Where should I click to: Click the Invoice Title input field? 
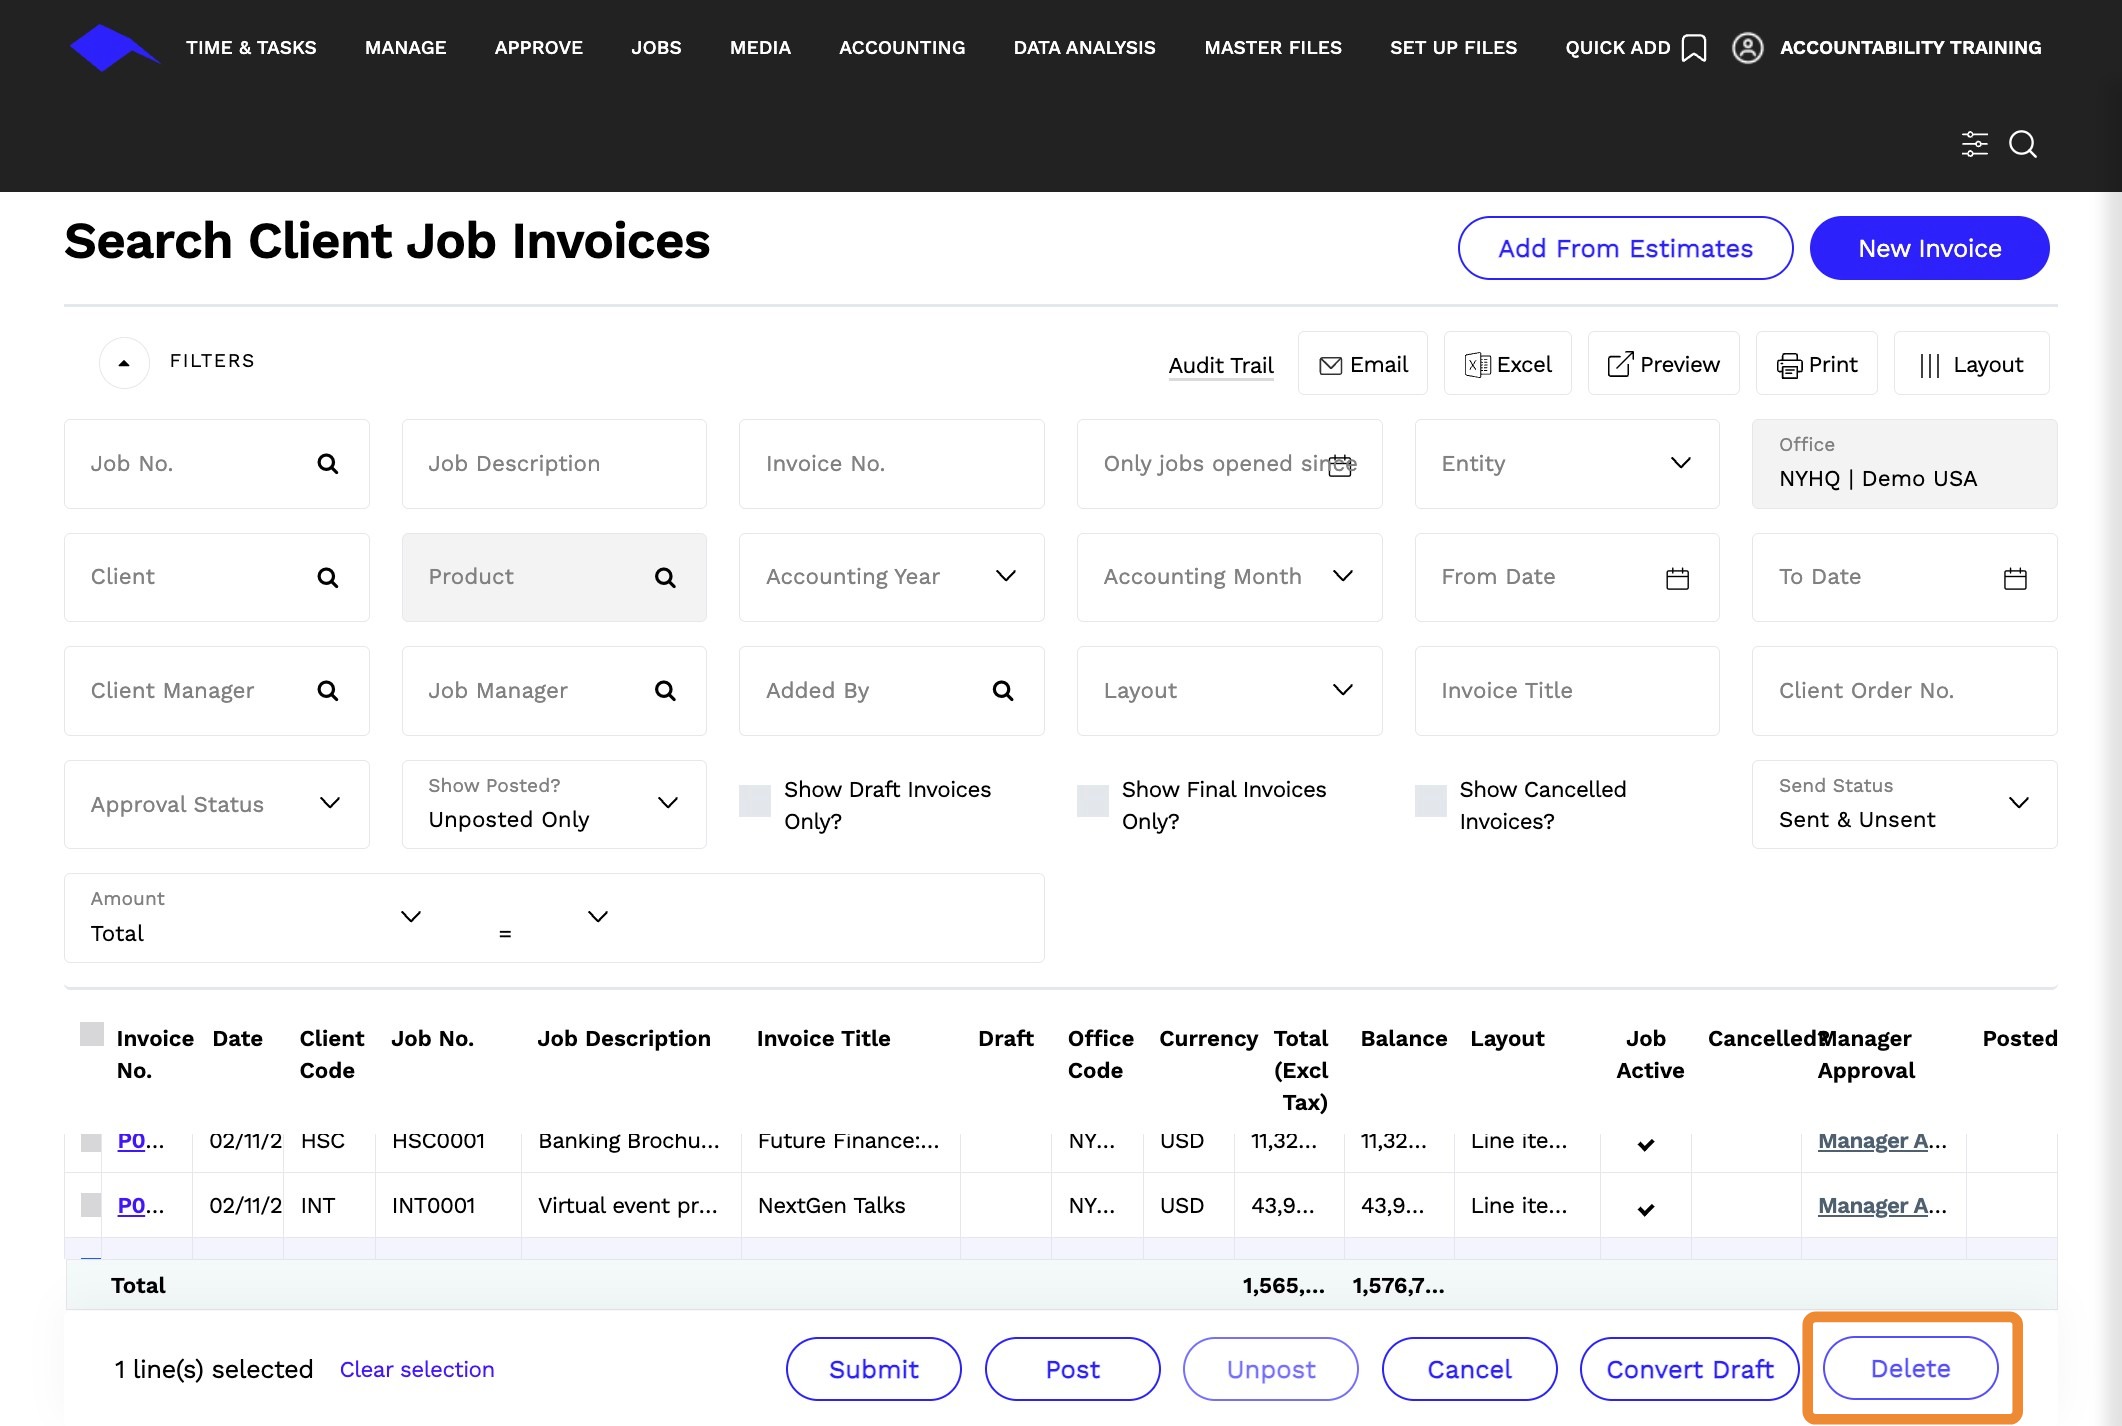(x=1566, y=691)
